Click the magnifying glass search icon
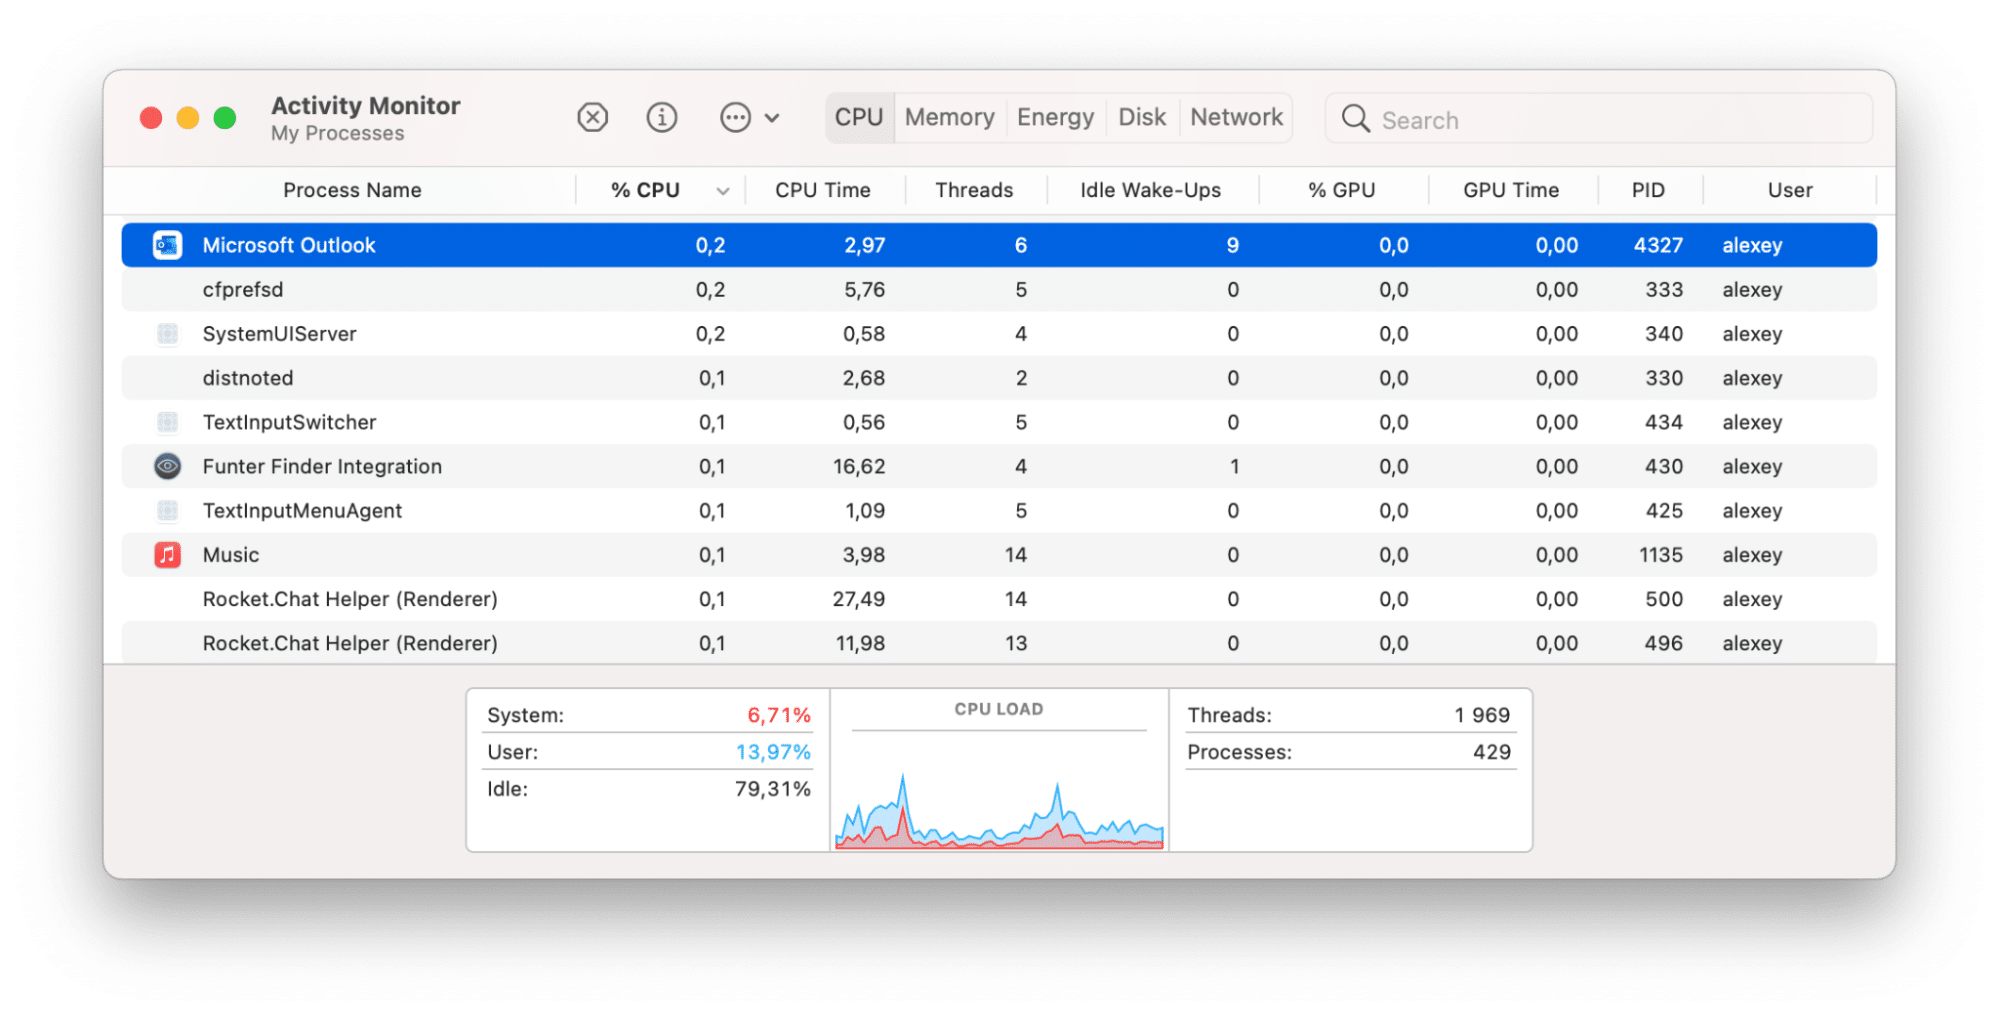This screenshot has height=1016, width=1999. [x=1355, y=119]
